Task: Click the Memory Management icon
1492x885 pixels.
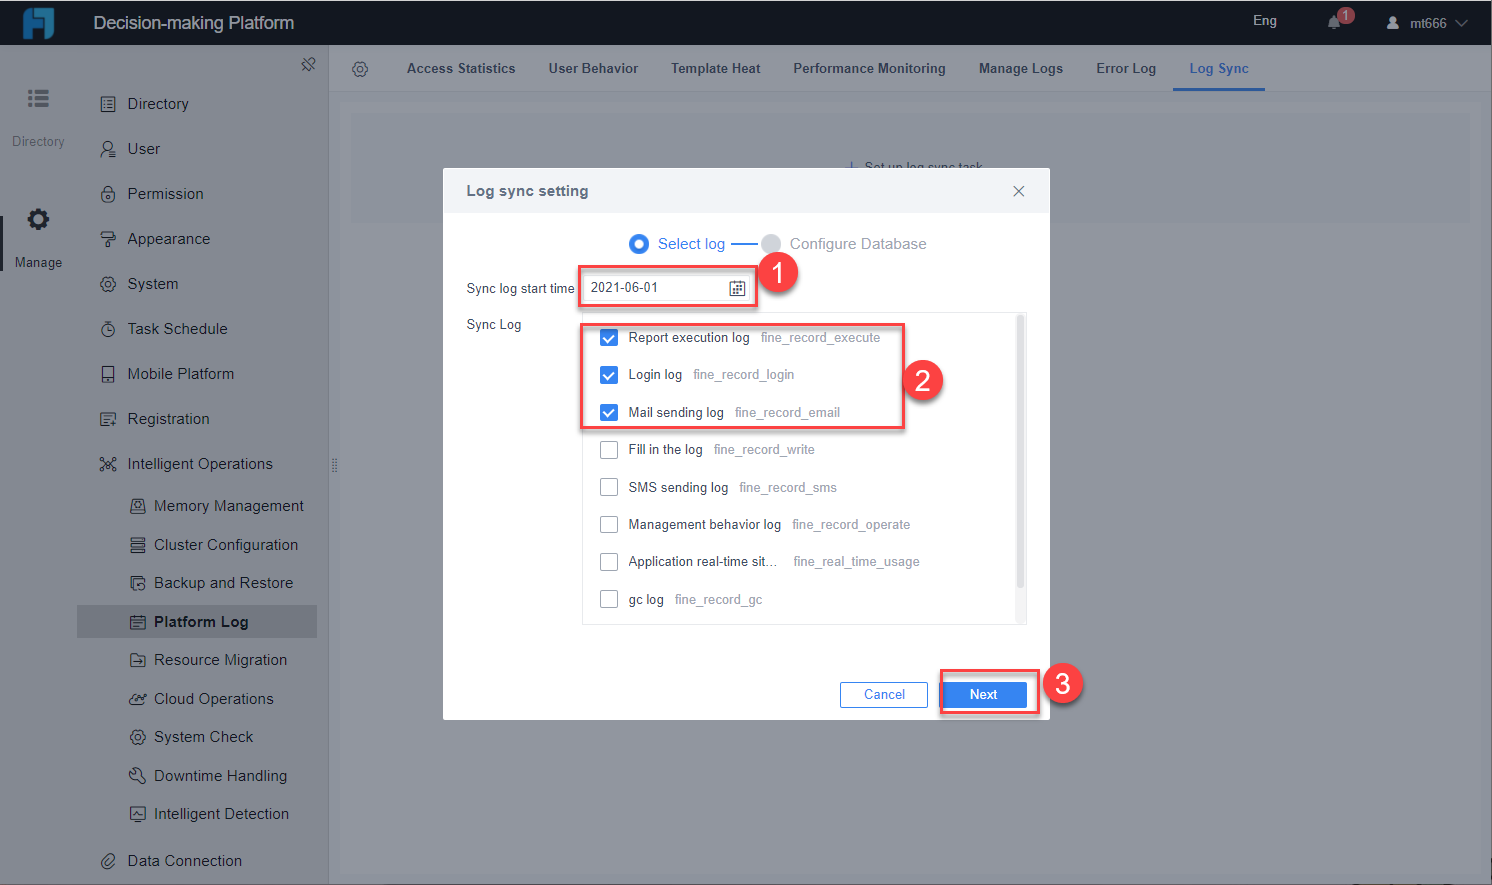Action: (x=138, y=506)
